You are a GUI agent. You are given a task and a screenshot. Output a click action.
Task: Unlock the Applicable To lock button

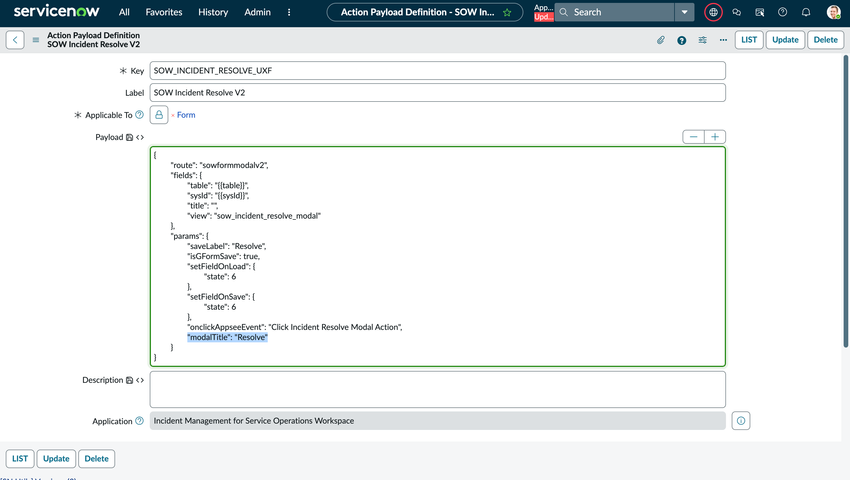pyautogui.click(x=159, y=114)
